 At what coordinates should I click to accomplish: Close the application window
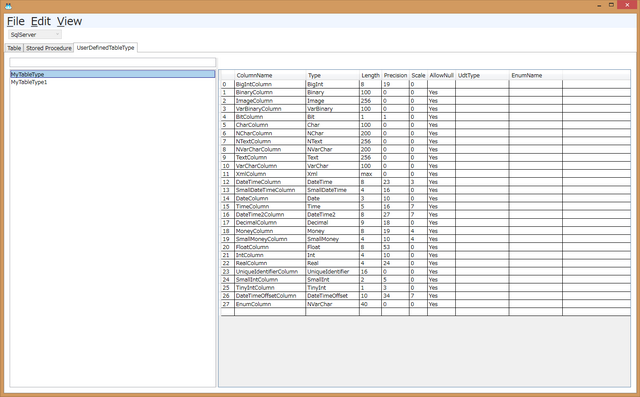[x=627, y=5]
